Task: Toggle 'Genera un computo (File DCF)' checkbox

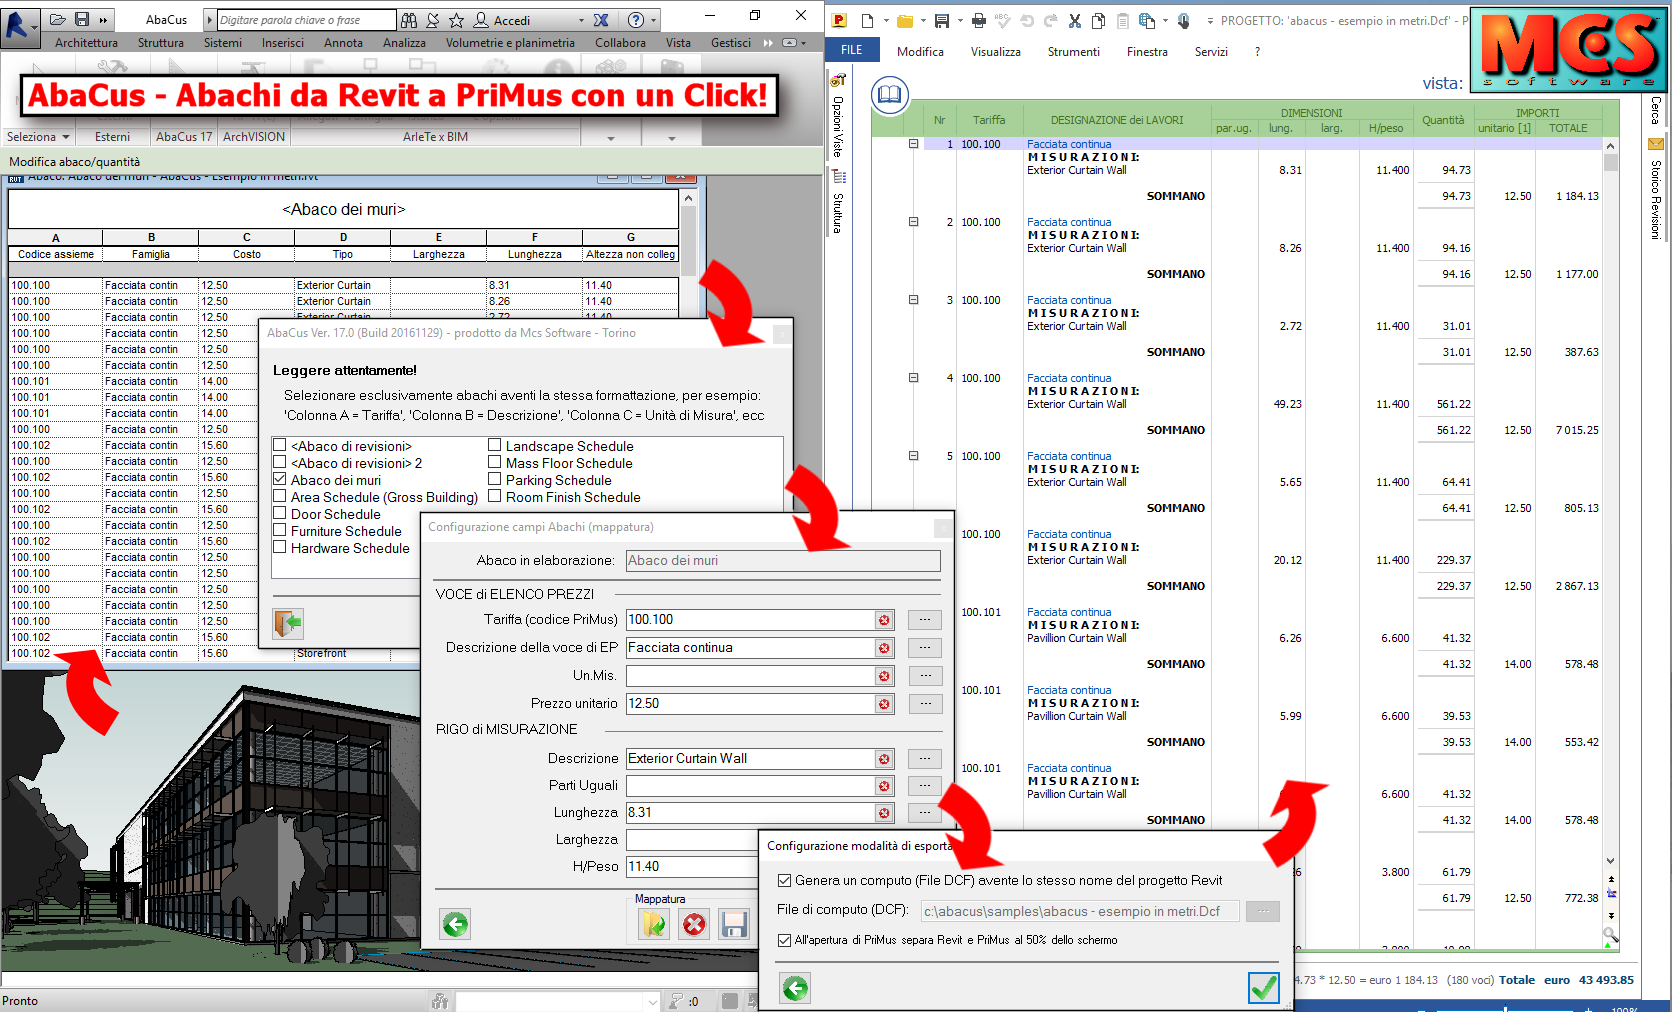Action: coord(785,881)
